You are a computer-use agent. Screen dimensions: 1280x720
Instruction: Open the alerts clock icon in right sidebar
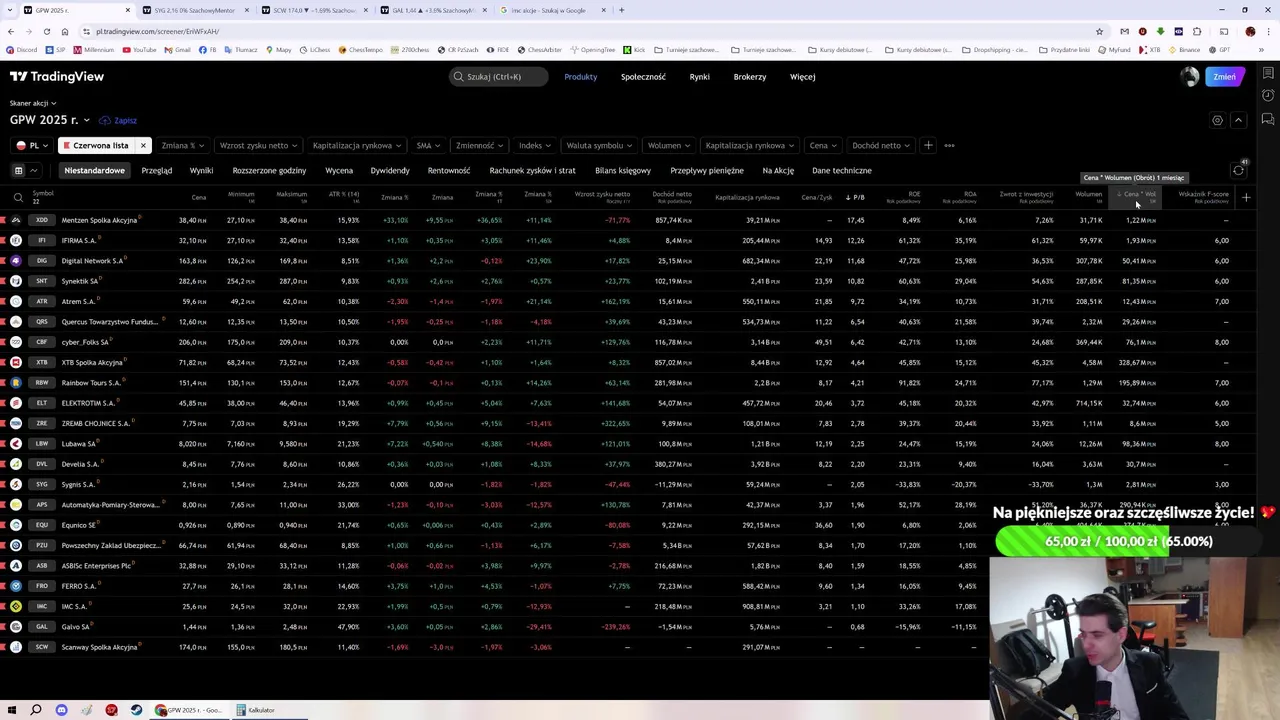1268,95
